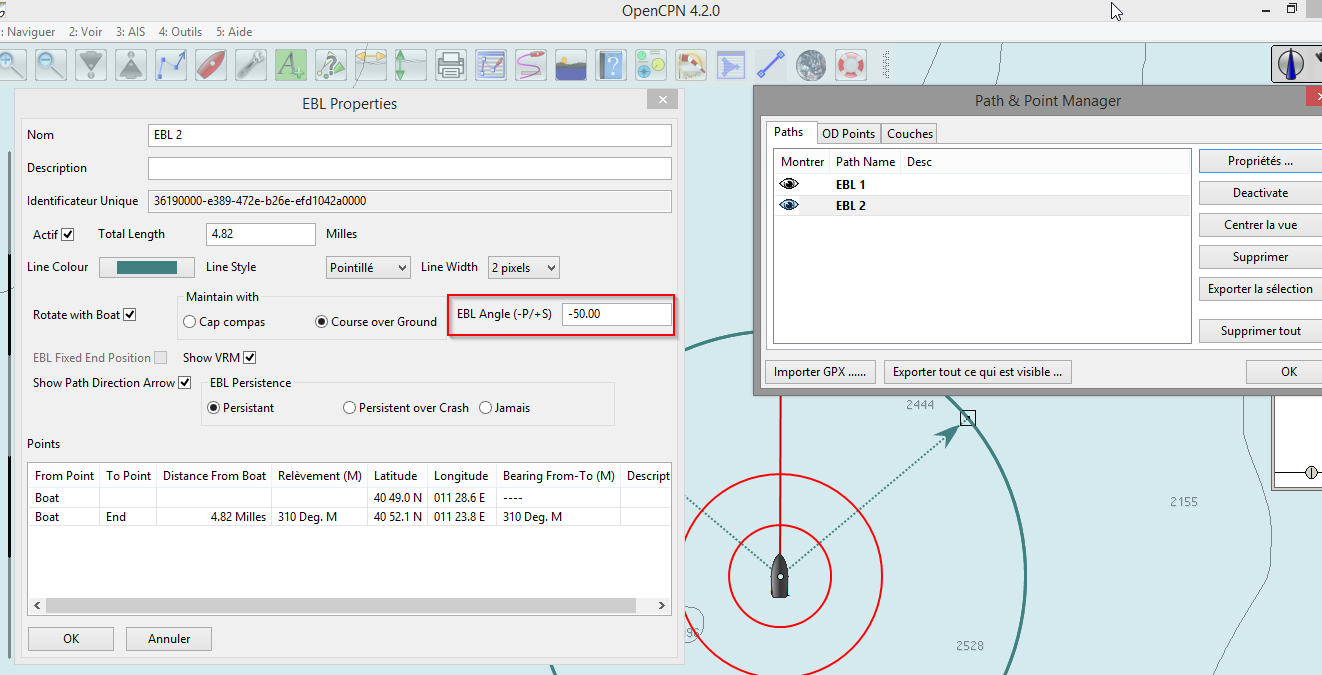Viewport: 1322px width, 675px height.
Task: Select the create route tool icon
Action: click(x=171, y=65)
